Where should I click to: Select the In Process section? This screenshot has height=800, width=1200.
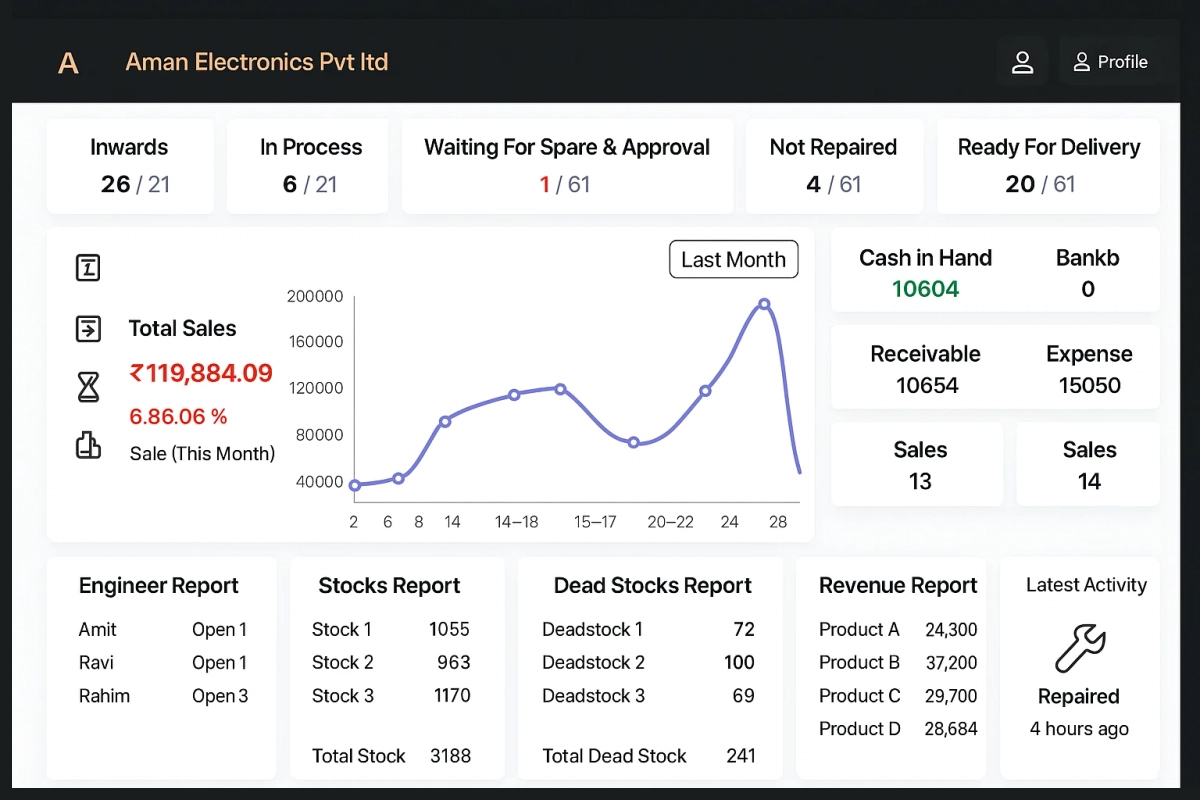[307, 165]
